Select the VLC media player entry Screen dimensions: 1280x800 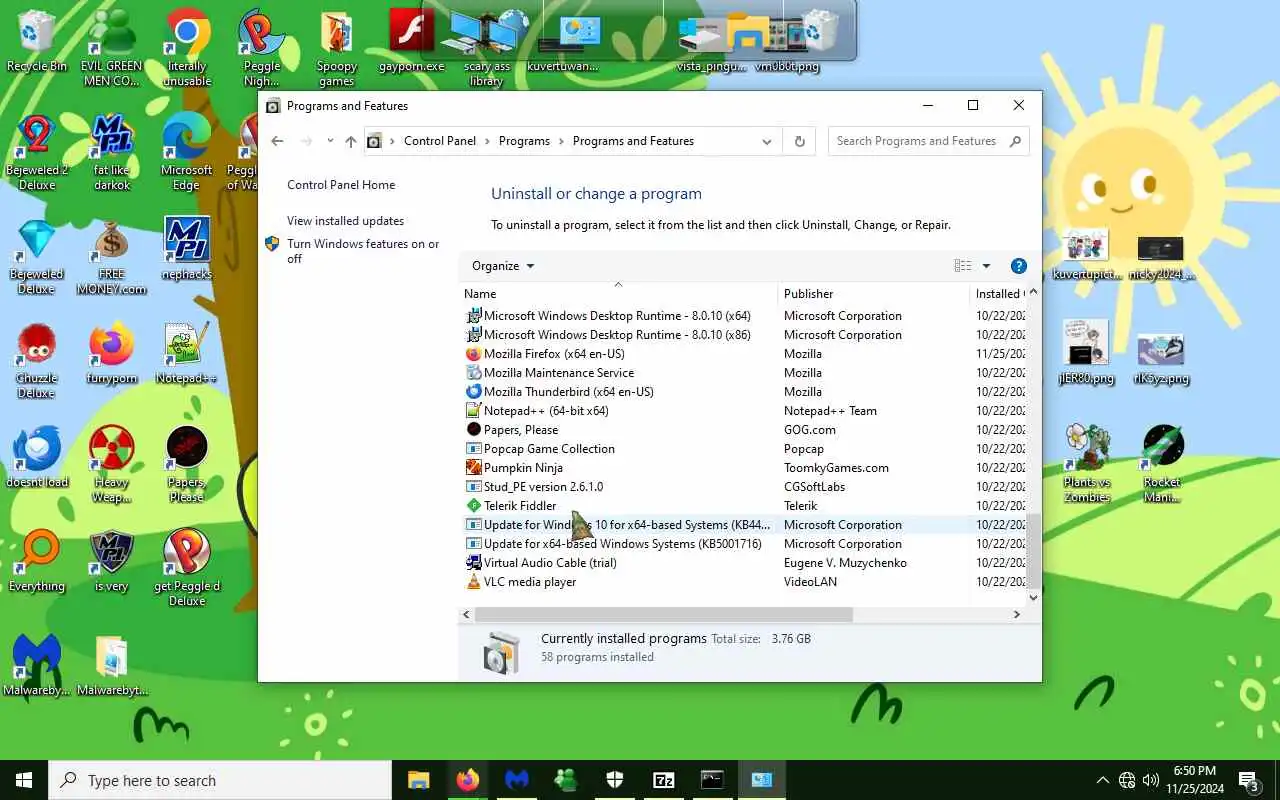(745, 582)
